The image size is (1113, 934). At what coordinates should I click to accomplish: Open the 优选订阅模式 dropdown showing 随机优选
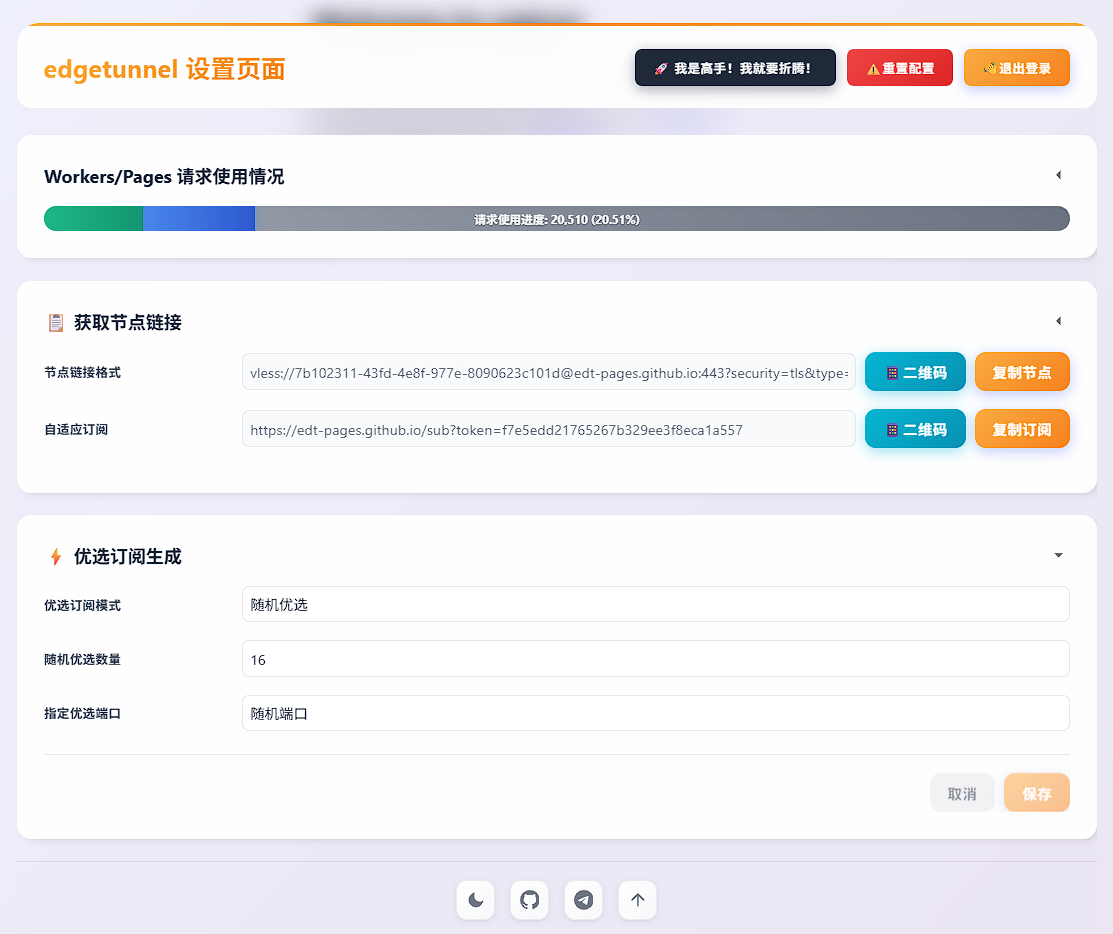[655, 603]
